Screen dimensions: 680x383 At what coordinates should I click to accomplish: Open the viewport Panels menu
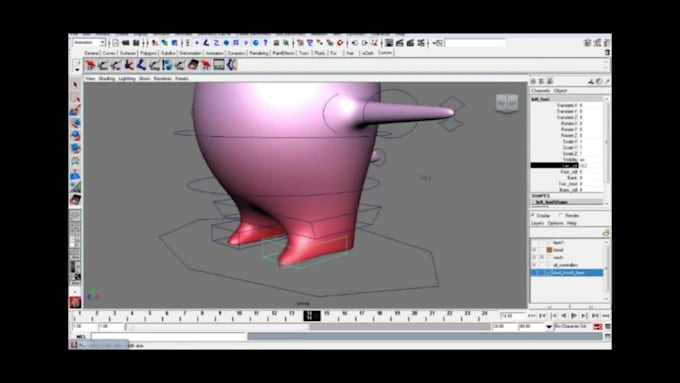[x=182, y=79]
